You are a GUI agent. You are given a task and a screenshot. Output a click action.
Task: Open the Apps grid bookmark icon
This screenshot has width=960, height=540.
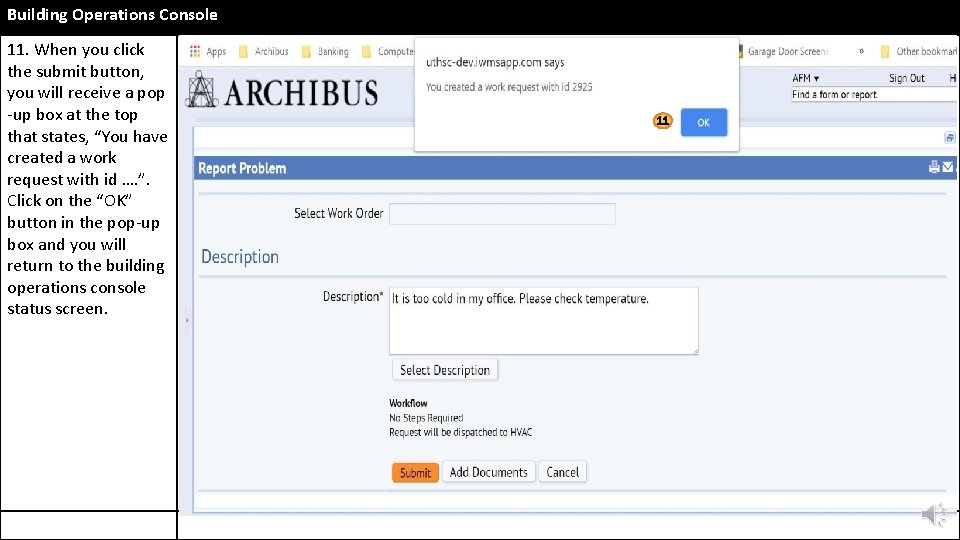coord(195,51)
